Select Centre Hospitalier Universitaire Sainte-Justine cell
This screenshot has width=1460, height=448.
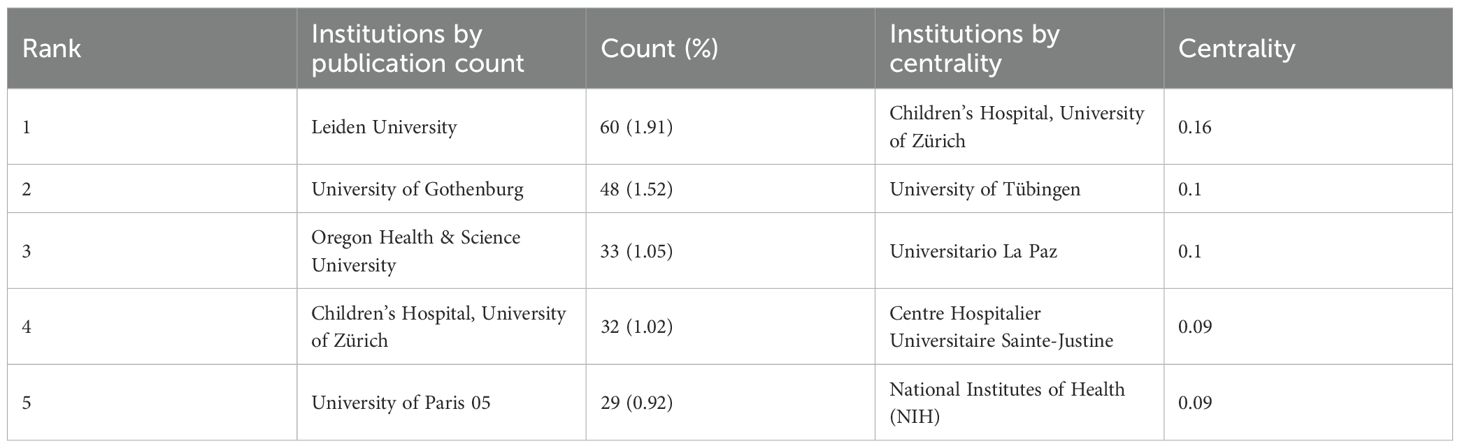(x=1001, y=327)
